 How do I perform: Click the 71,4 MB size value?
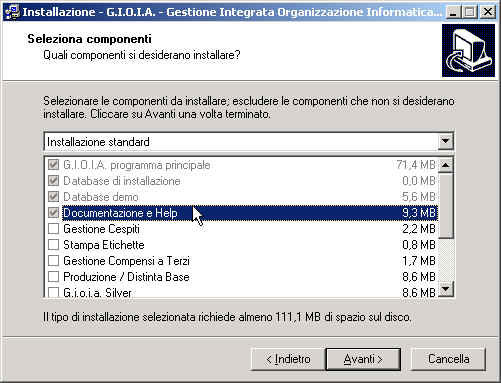click(416, 165)
